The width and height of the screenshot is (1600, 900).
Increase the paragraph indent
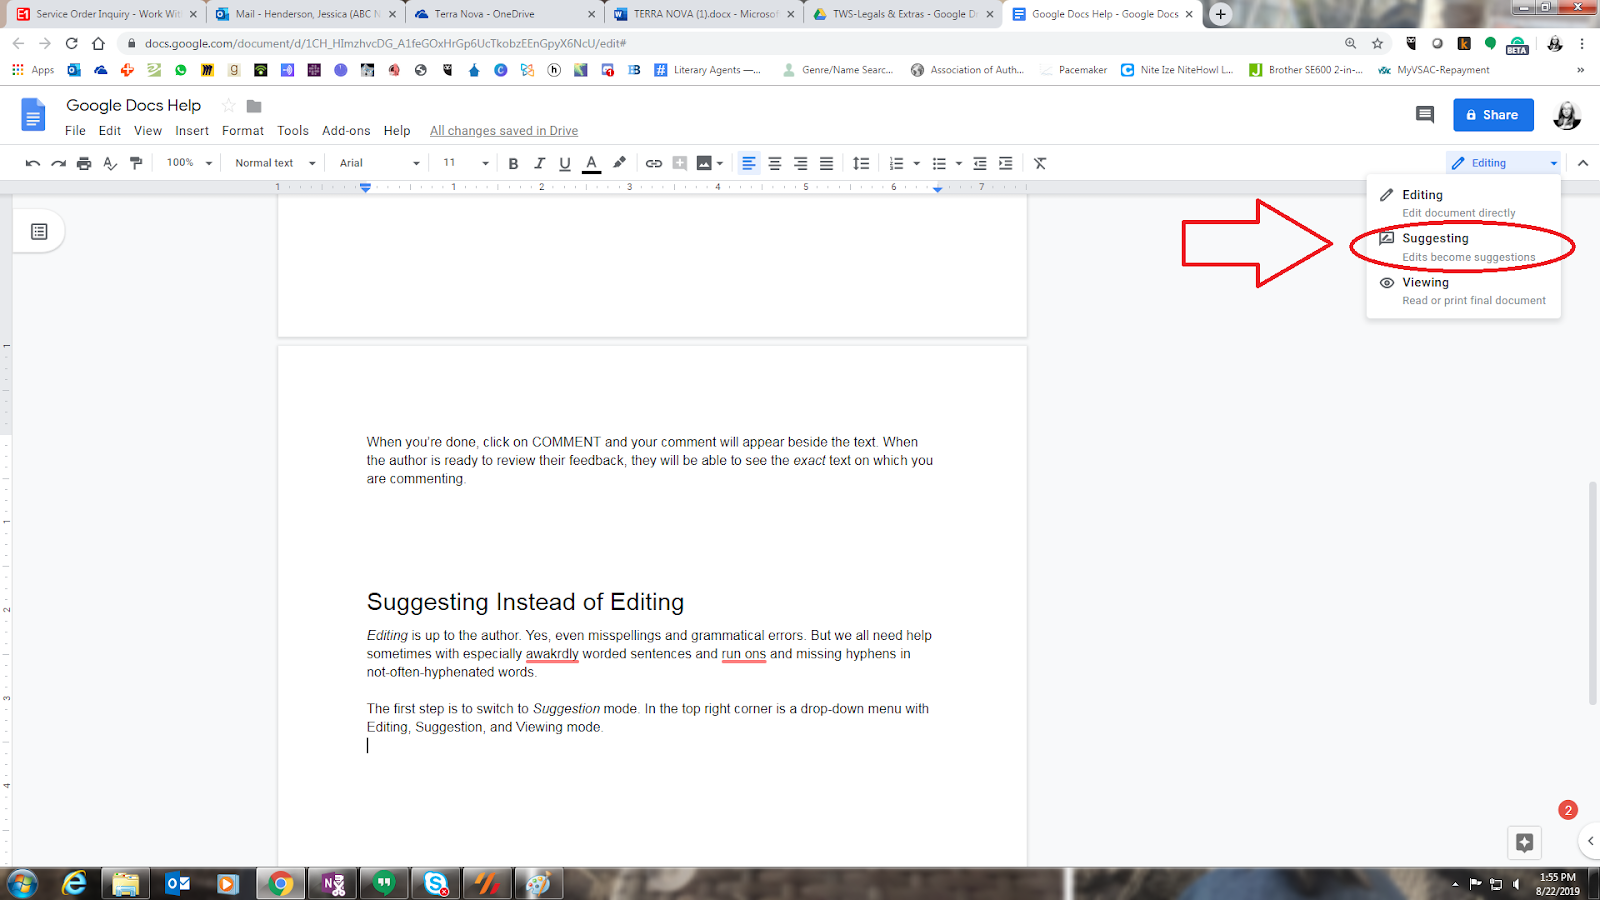tap(1006, 163)
